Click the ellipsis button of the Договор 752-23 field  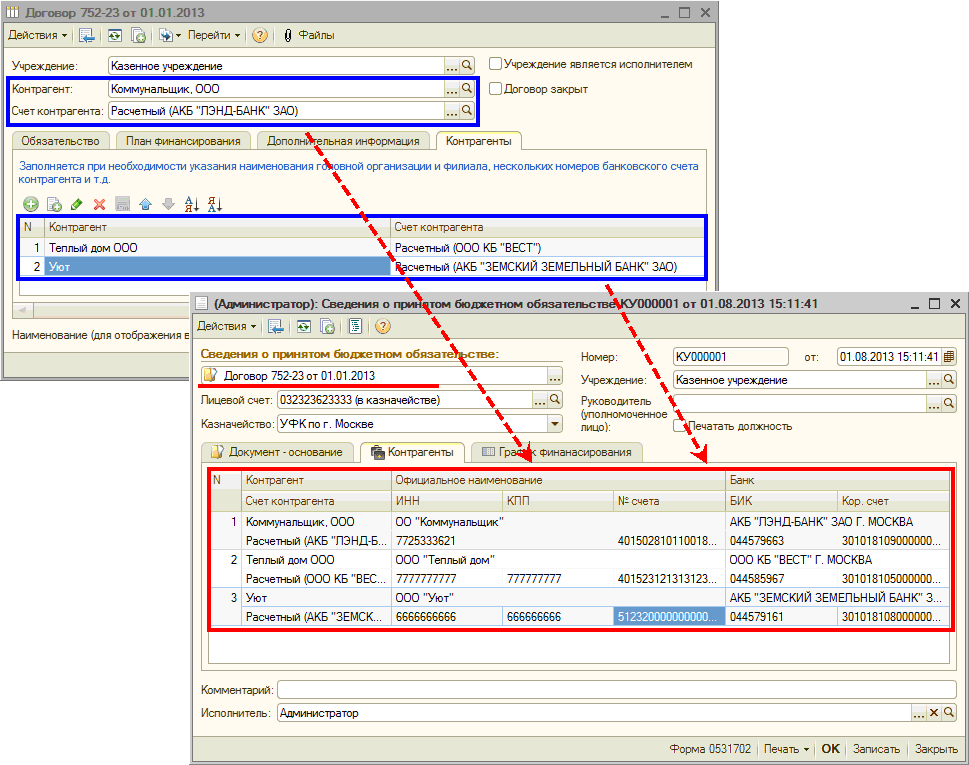pyautogui.click(x=554, y=376)
